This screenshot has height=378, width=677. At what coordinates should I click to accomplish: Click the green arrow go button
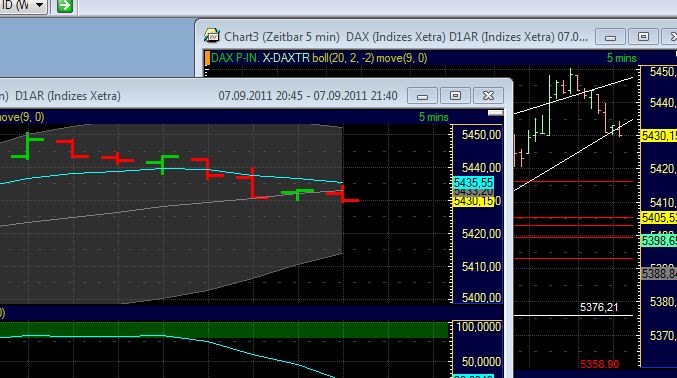coord(65,6)
